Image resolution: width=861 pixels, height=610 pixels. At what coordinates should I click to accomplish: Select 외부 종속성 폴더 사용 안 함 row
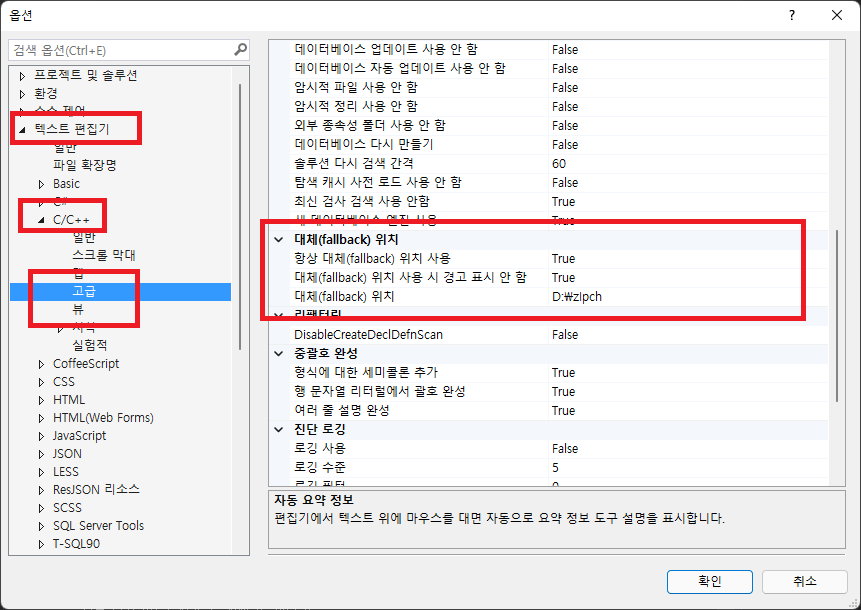click(560, 126)
